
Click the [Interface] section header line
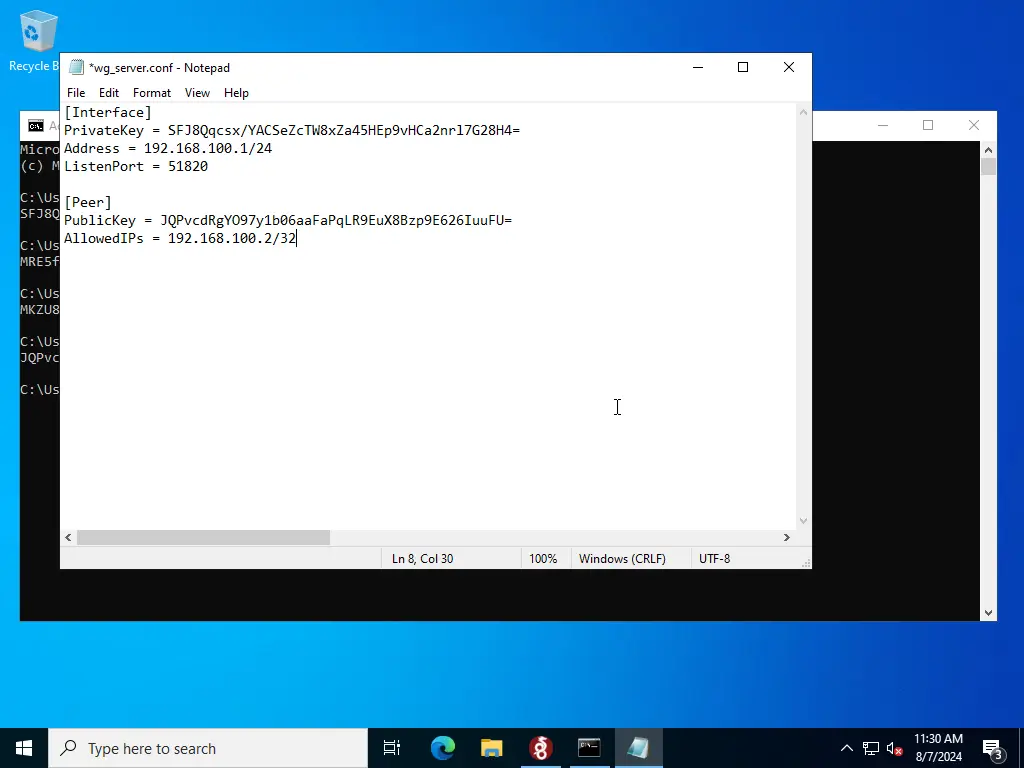[108, 112]
